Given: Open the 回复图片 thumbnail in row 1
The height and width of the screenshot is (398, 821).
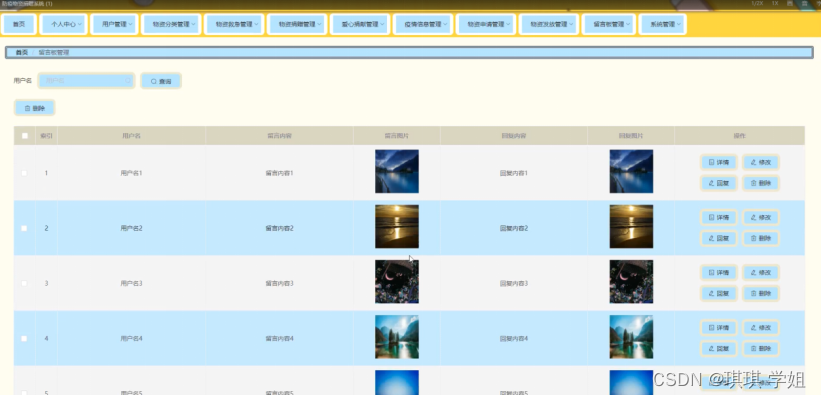Looking at the screenshot, I should 631,171.
